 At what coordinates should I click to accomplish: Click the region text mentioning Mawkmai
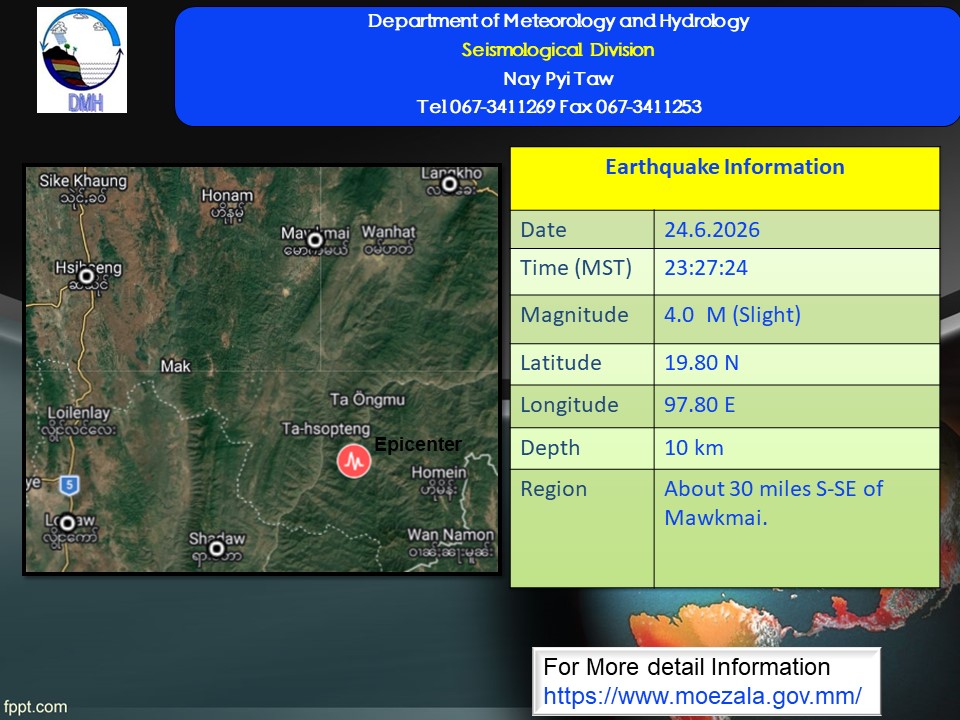[x=774, y=503]
